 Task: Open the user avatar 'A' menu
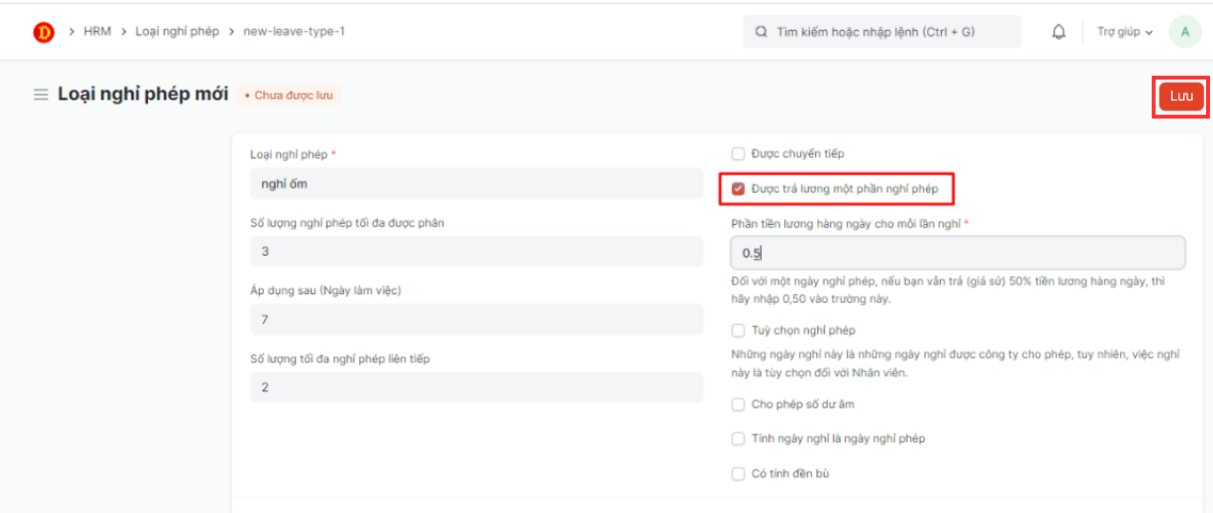pos(1185,32)
